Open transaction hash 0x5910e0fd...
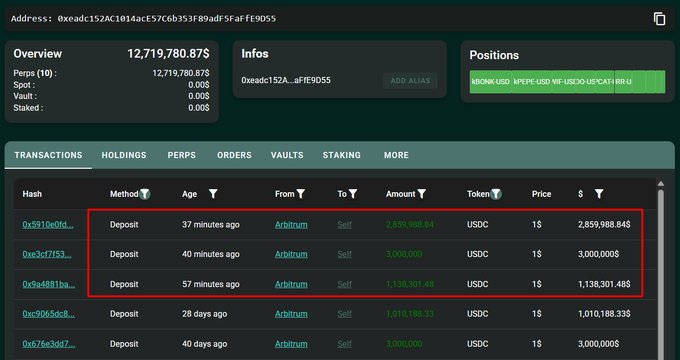Viewport: 680px width, 360px height. click(x=48, y=225)
